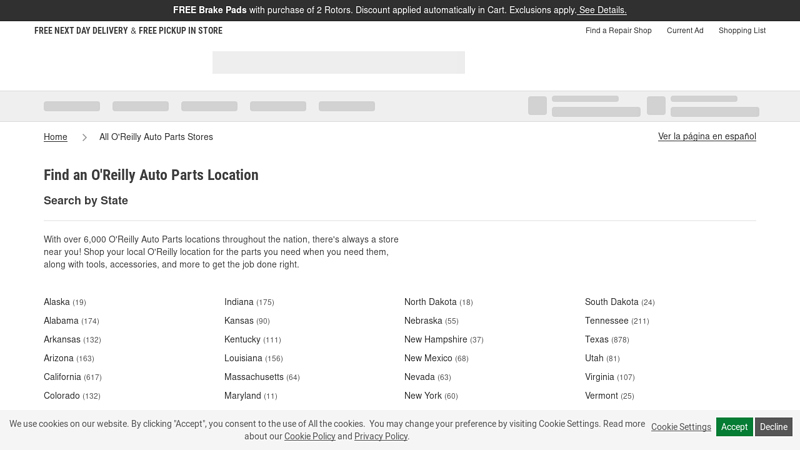The image size is (800, 450).
Task: Switch to the Spanish version of the page
Action: coord(706,136)
